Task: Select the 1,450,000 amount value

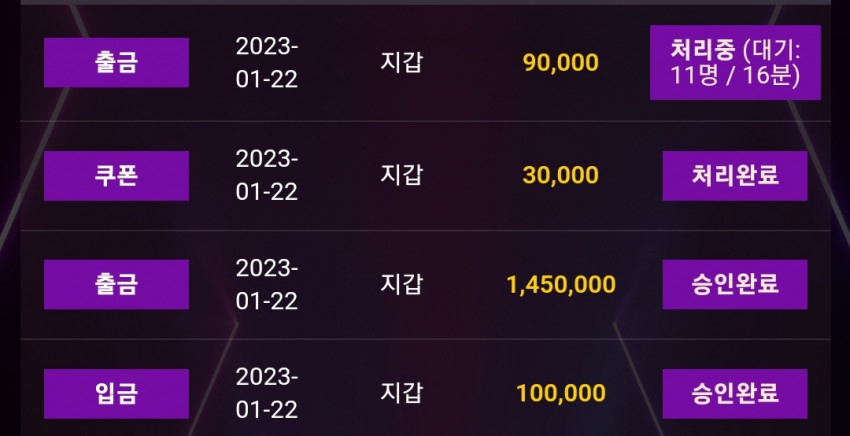Action: pyautogui.click(x=561, y=285)
